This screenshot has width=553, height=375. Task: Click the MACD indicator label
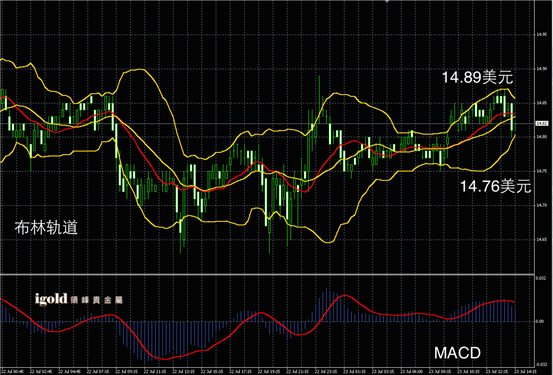[x=457, y=352]
